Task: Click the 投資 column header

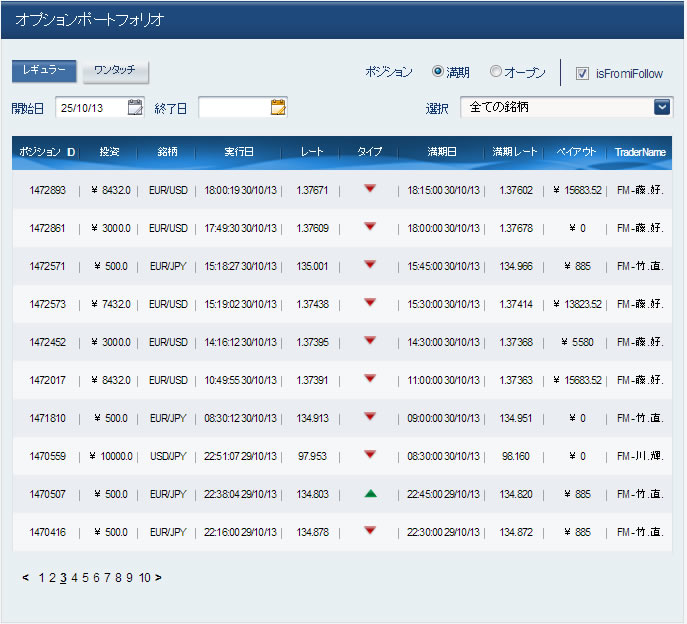Action: 109,152
